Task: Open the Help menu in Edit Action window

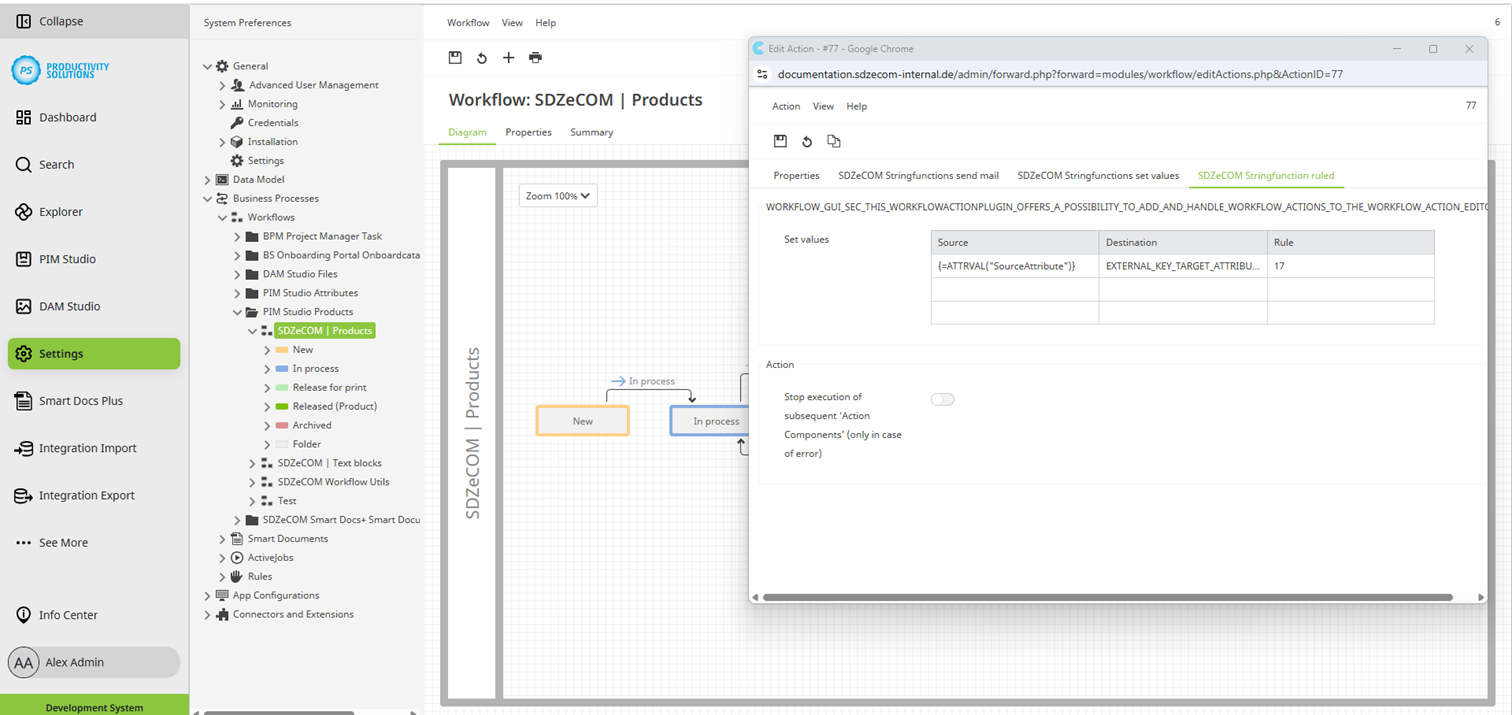Action: coord(856,106)
